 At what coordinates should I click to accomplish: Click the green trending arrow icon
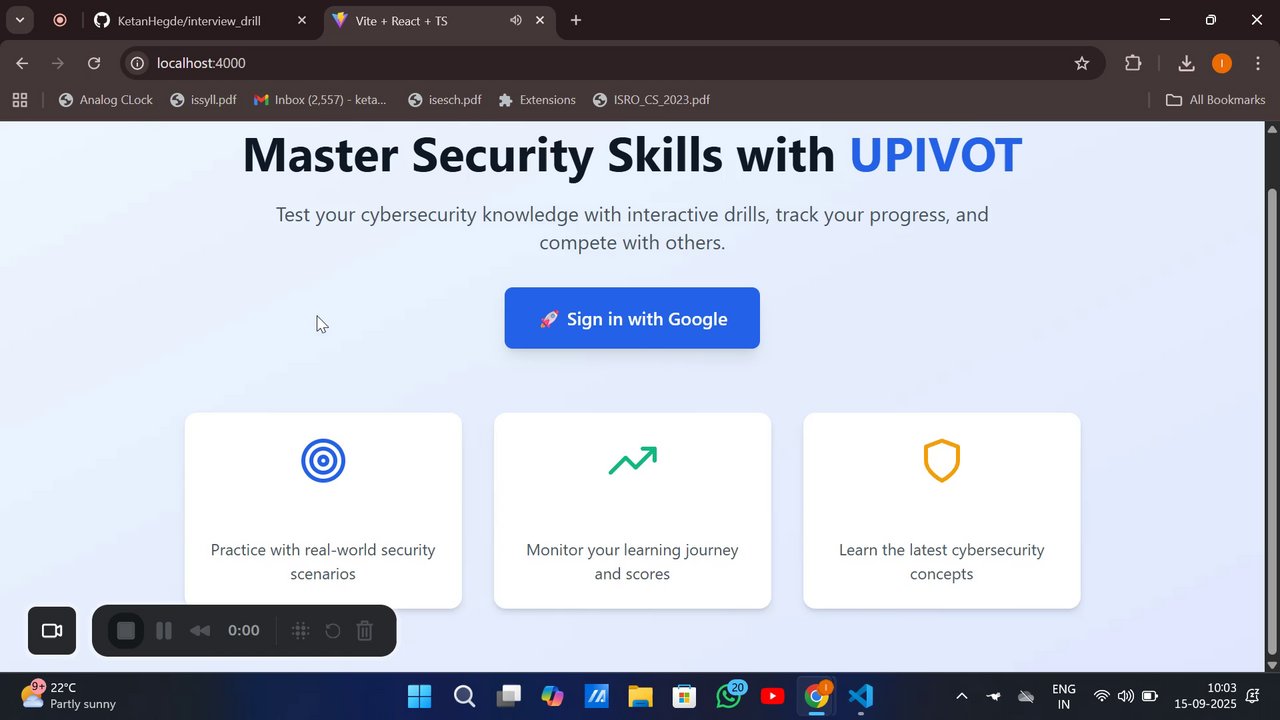pos(632,461)
